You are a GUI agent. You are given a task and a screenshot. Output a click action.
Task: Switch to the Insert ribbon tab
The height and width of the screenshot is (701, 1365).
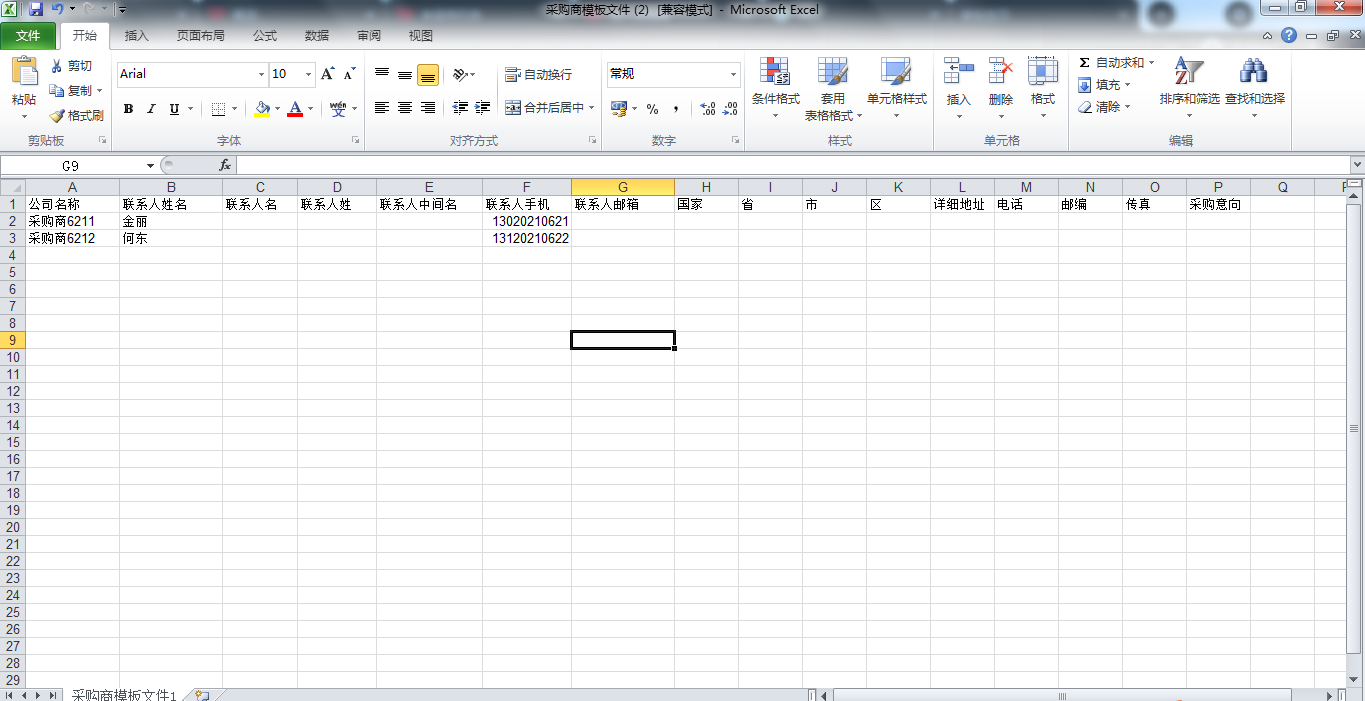136,36
